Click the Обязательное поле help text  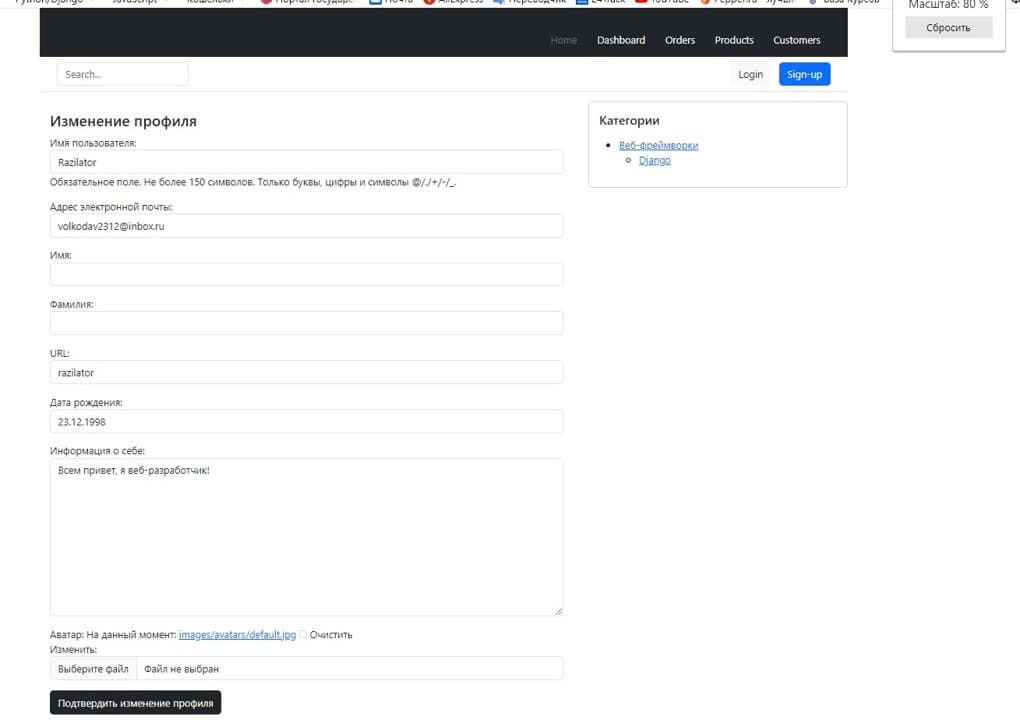[253, 182]
